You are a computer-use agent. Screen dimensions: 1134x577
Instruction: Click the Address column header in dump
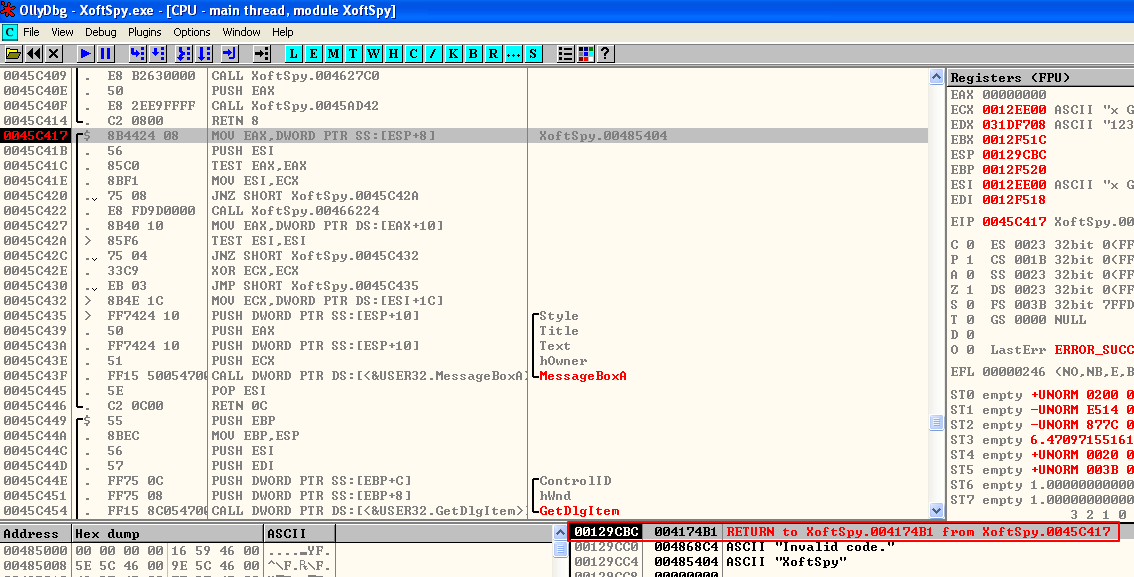[x=36, y=534]
